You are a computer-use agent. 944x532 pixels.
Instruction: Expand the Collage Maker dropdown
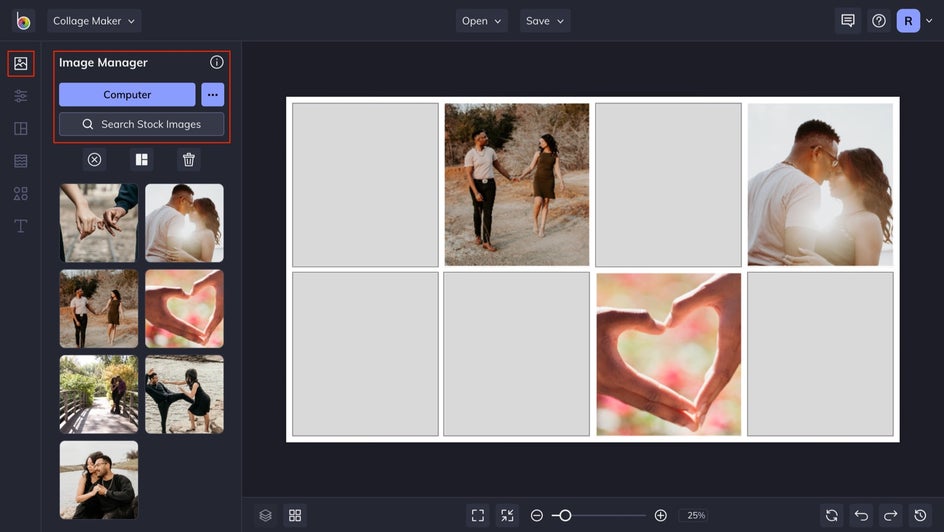point(94,21)
